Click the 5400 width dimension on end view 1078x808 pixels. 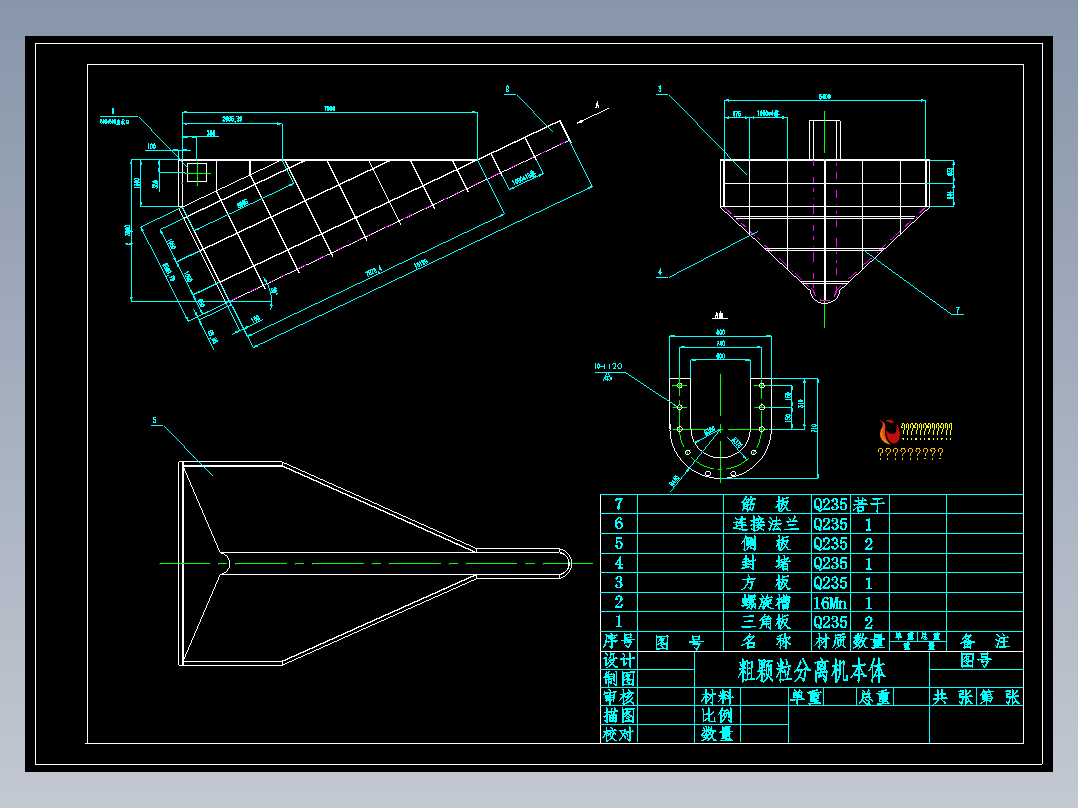tap(825, 97)
